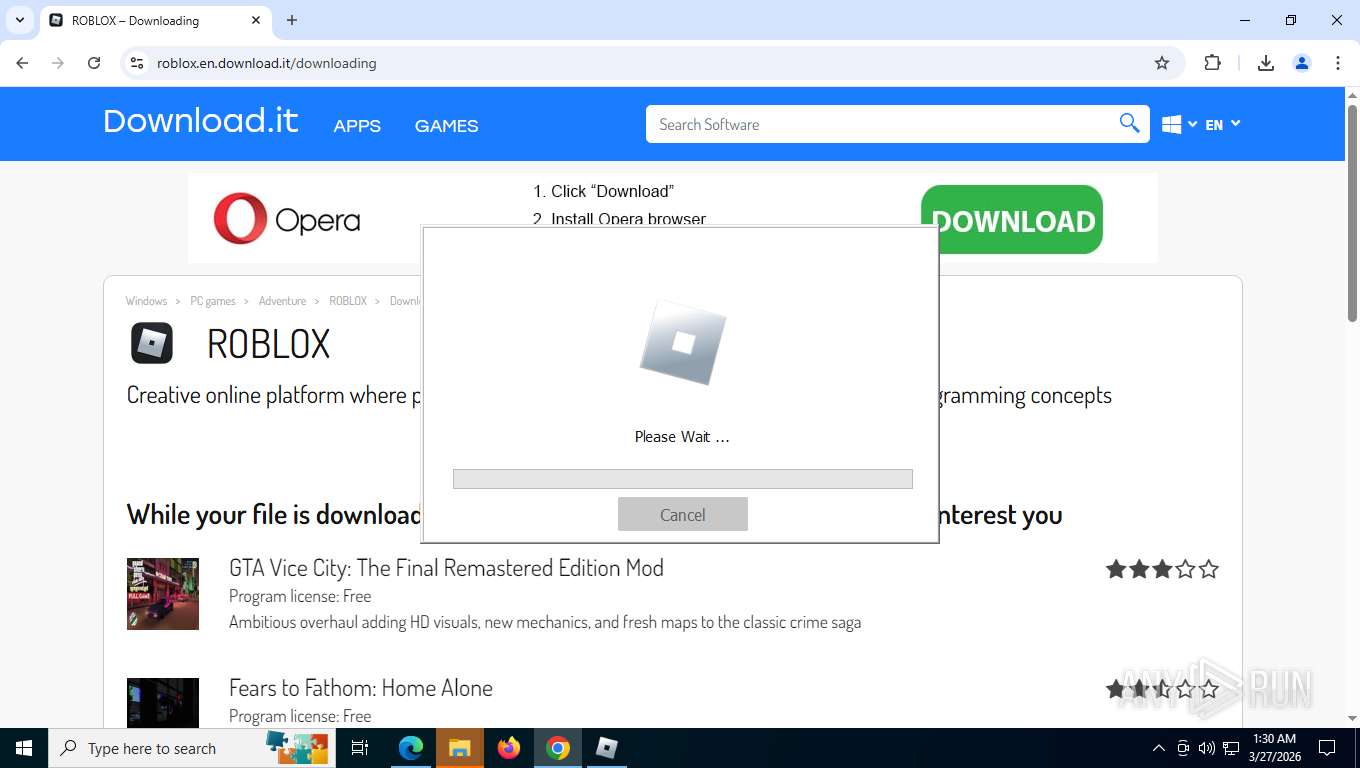The image size is (1360, 768).
Task: Open Chrome extensions puzzle icon
Action: click(1212, 63)
